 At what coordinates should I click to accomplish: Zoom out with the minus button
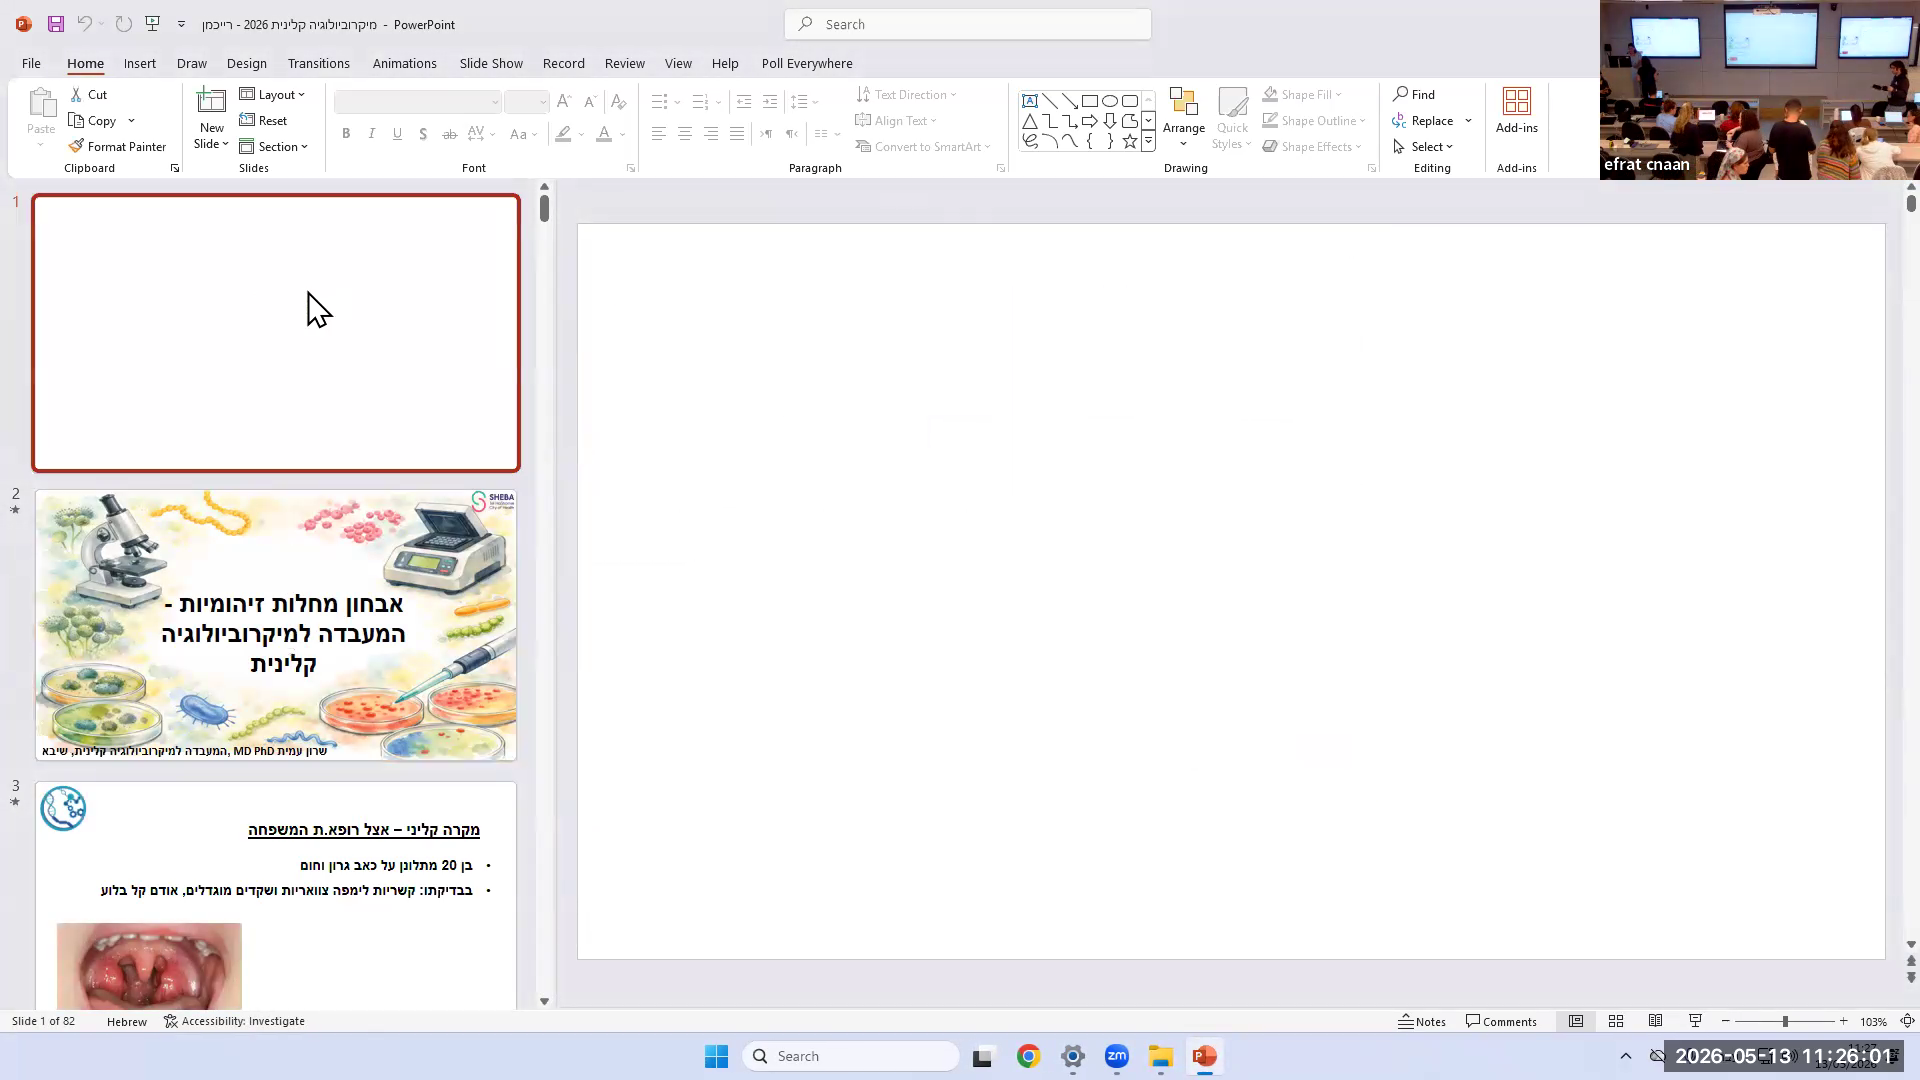[1726, 1021]
